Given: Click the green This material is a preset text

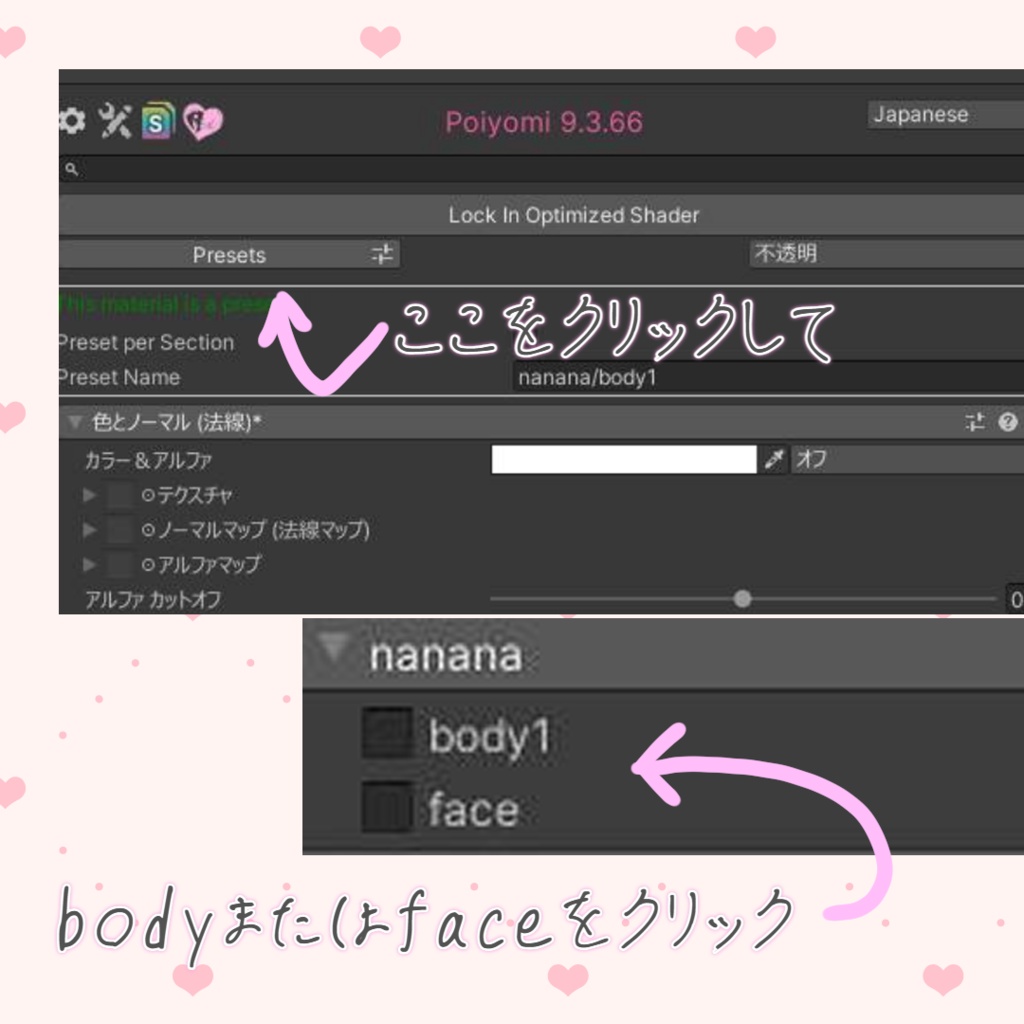Looking at the screenshot, I should pos(167,304).
